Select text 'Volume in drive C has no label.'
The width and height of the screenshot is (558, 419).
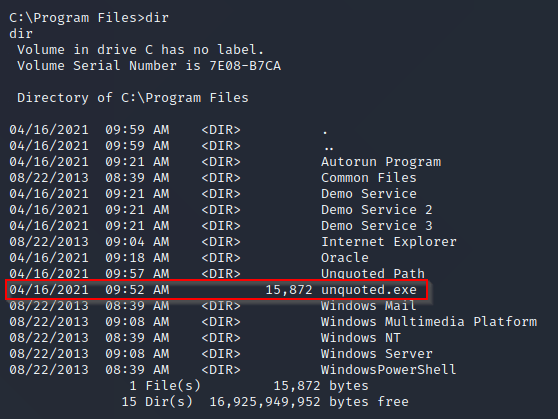pyautogui.click(x=141, y=50)
